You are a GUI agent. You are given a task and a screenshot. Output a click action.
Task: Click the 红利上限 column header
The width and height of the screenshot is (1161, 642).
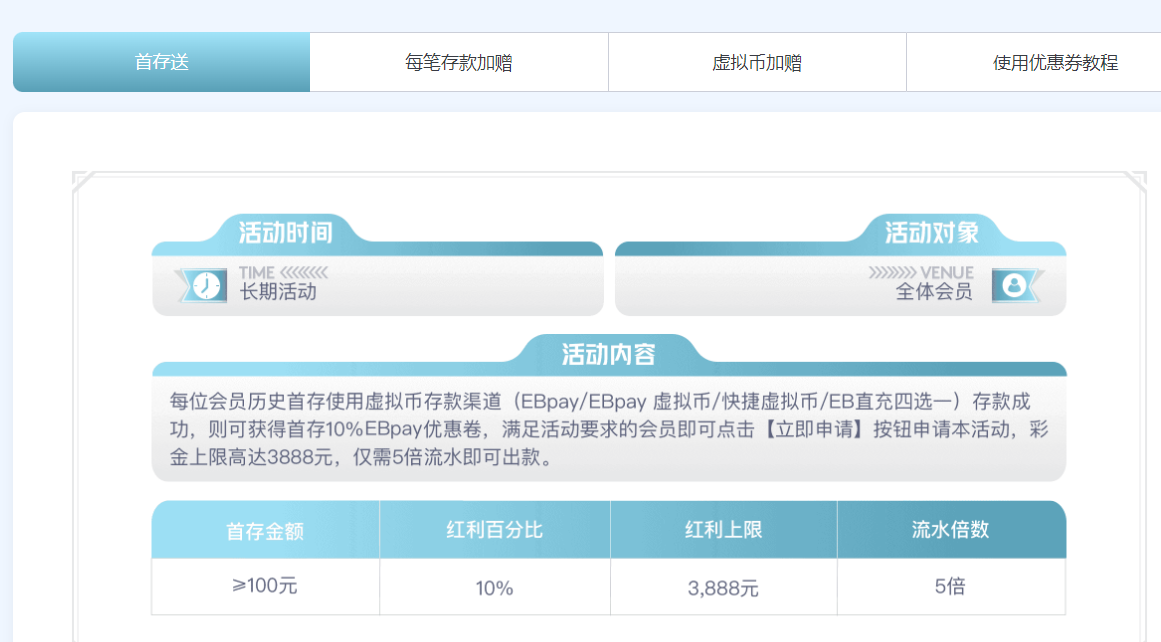[723, 530]
